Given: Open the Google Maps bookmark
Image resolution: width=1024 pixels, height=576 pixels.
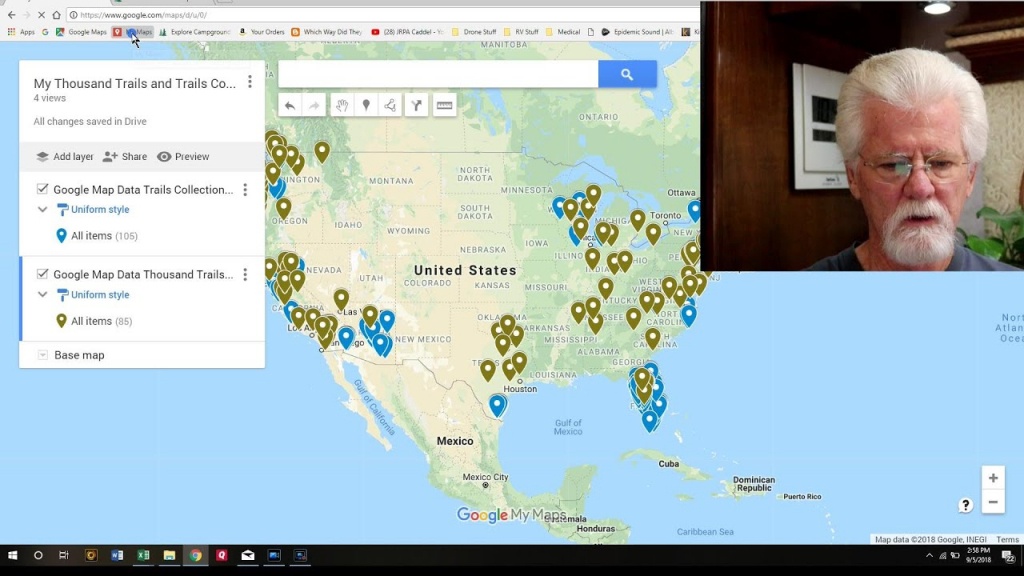Looking at the screenshot, I should [x=81, y=31].
